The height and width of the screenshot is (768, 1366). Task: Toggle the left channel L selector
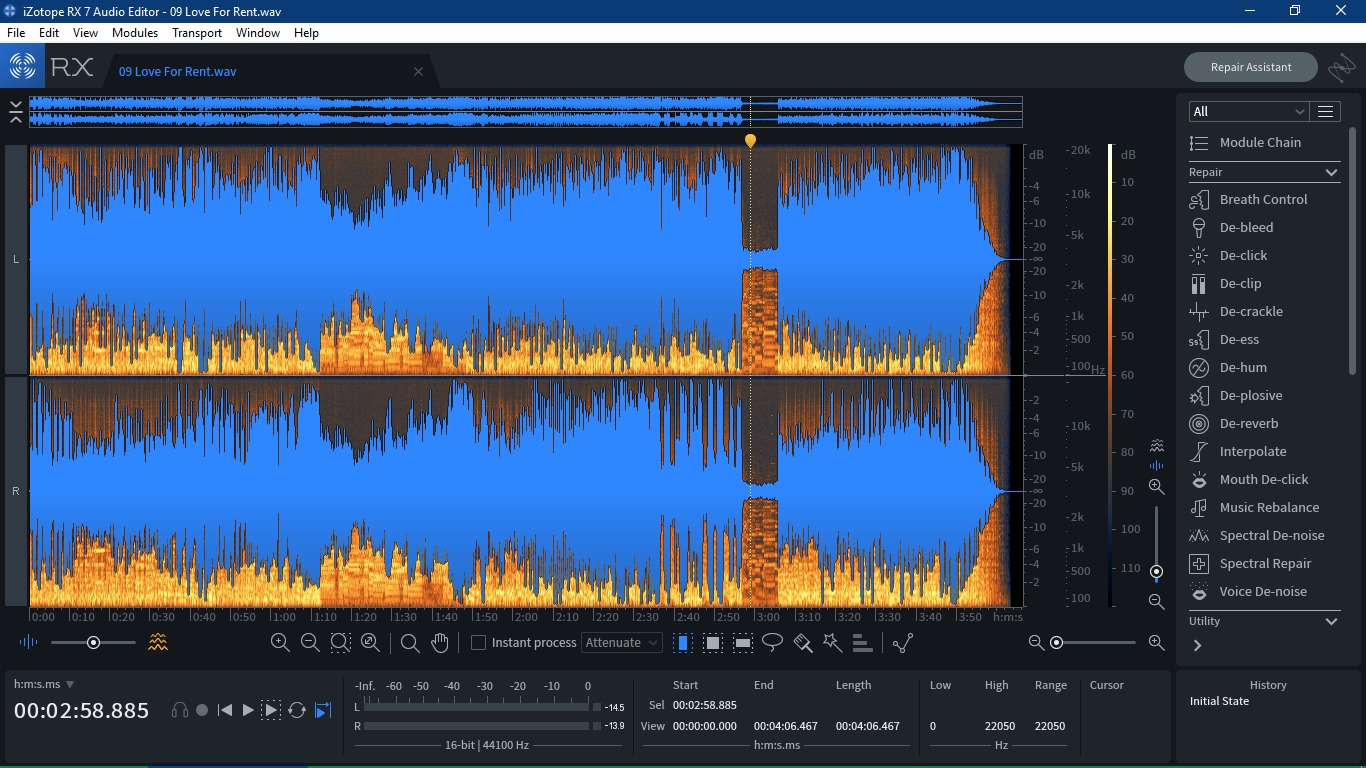point(15,259)
